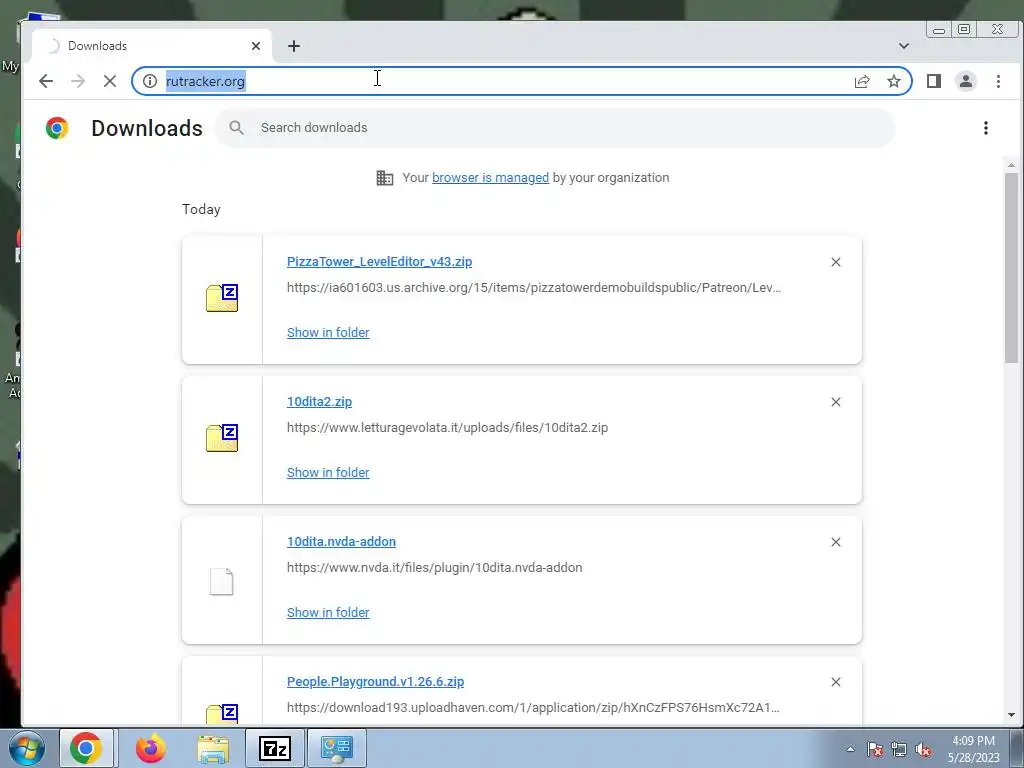Click the Action Center flag tray icon

pyautogui.click(x=875, y=749)
